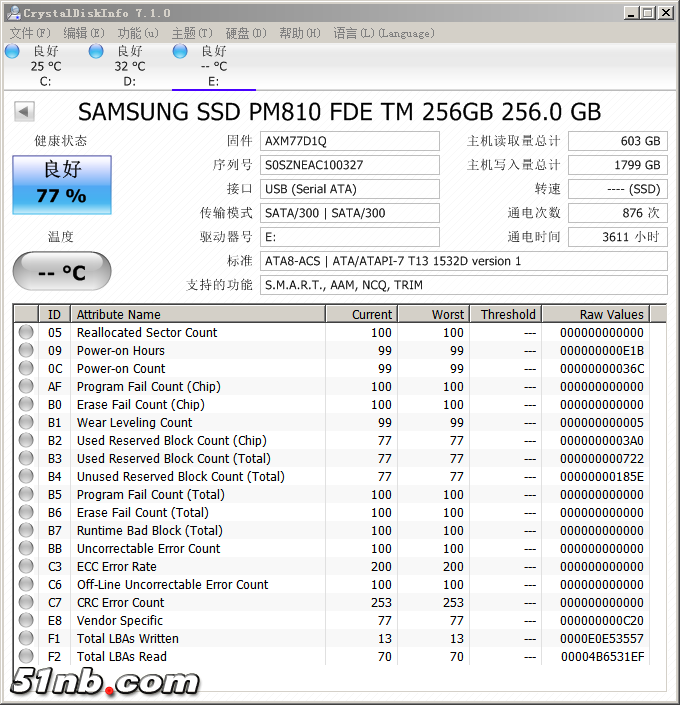
Task: Click supported features field S.M.A.R.T., AAM, NCQ, TRIM
Action: coord(464,285)
